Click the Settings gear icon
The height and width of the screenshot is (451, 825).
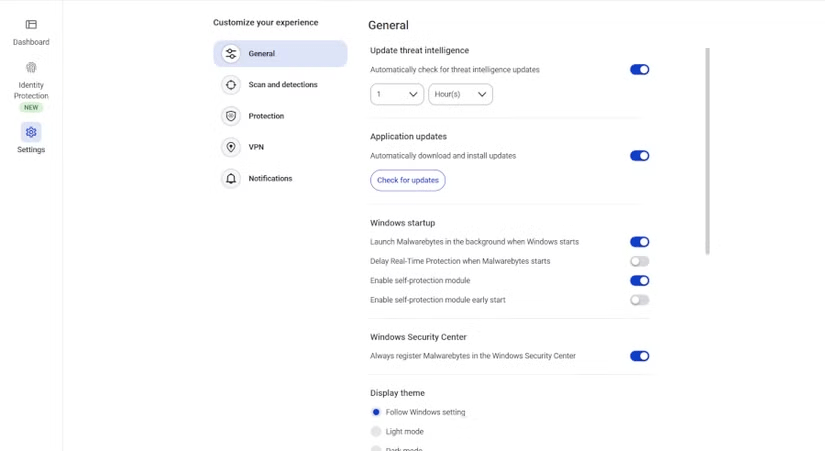pos(31,132)
